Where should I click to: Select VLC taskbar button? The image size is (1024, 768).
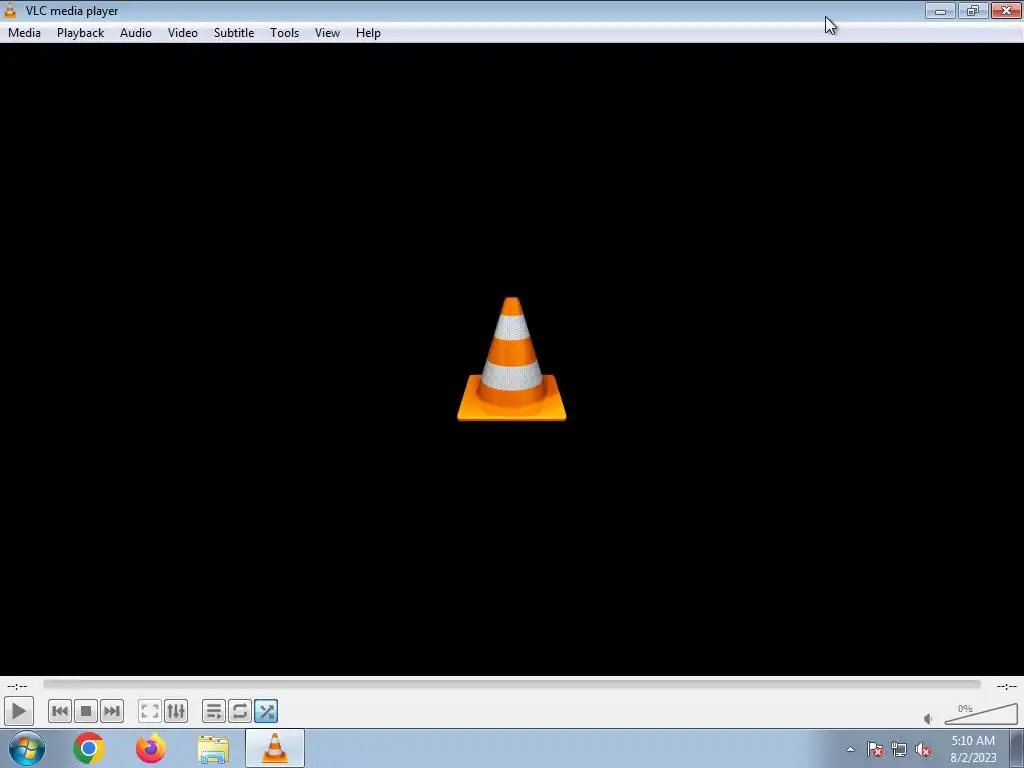275,748
